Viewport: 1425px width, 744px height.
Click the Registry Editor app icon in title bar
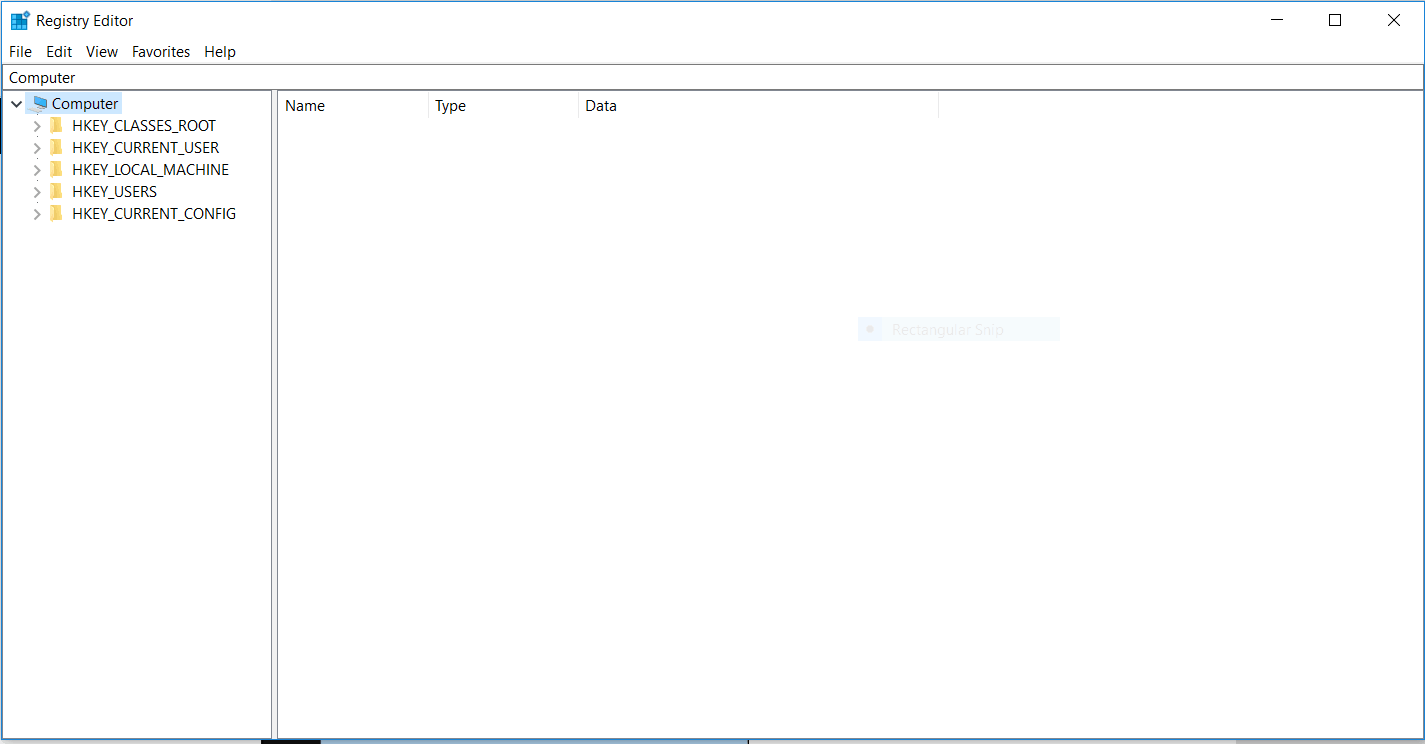pyautogui.click(x=20, y=20)
